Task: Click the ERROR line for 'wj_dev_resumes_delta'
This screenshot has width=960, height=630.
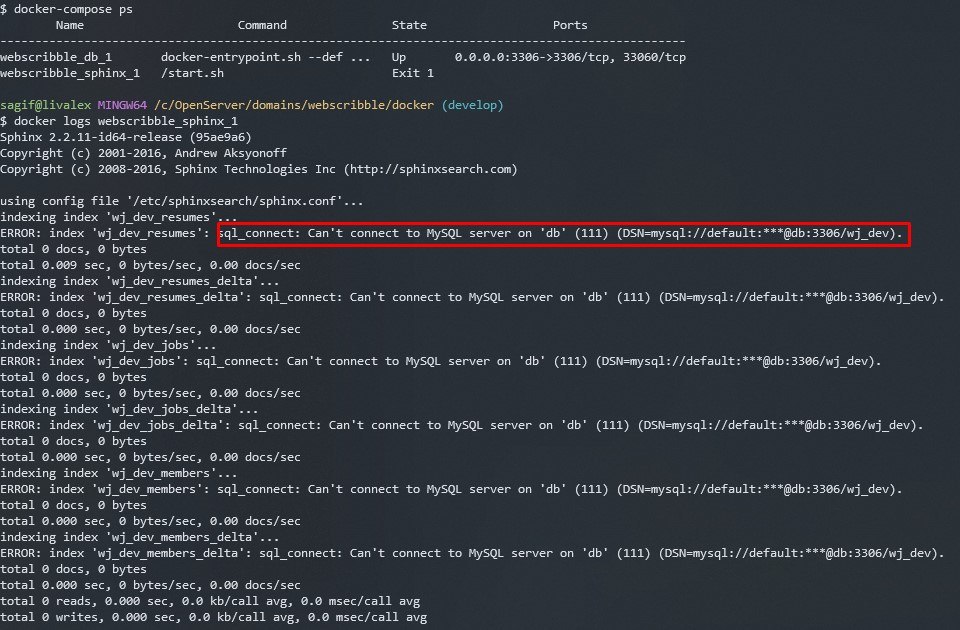Action: (472, 297)
